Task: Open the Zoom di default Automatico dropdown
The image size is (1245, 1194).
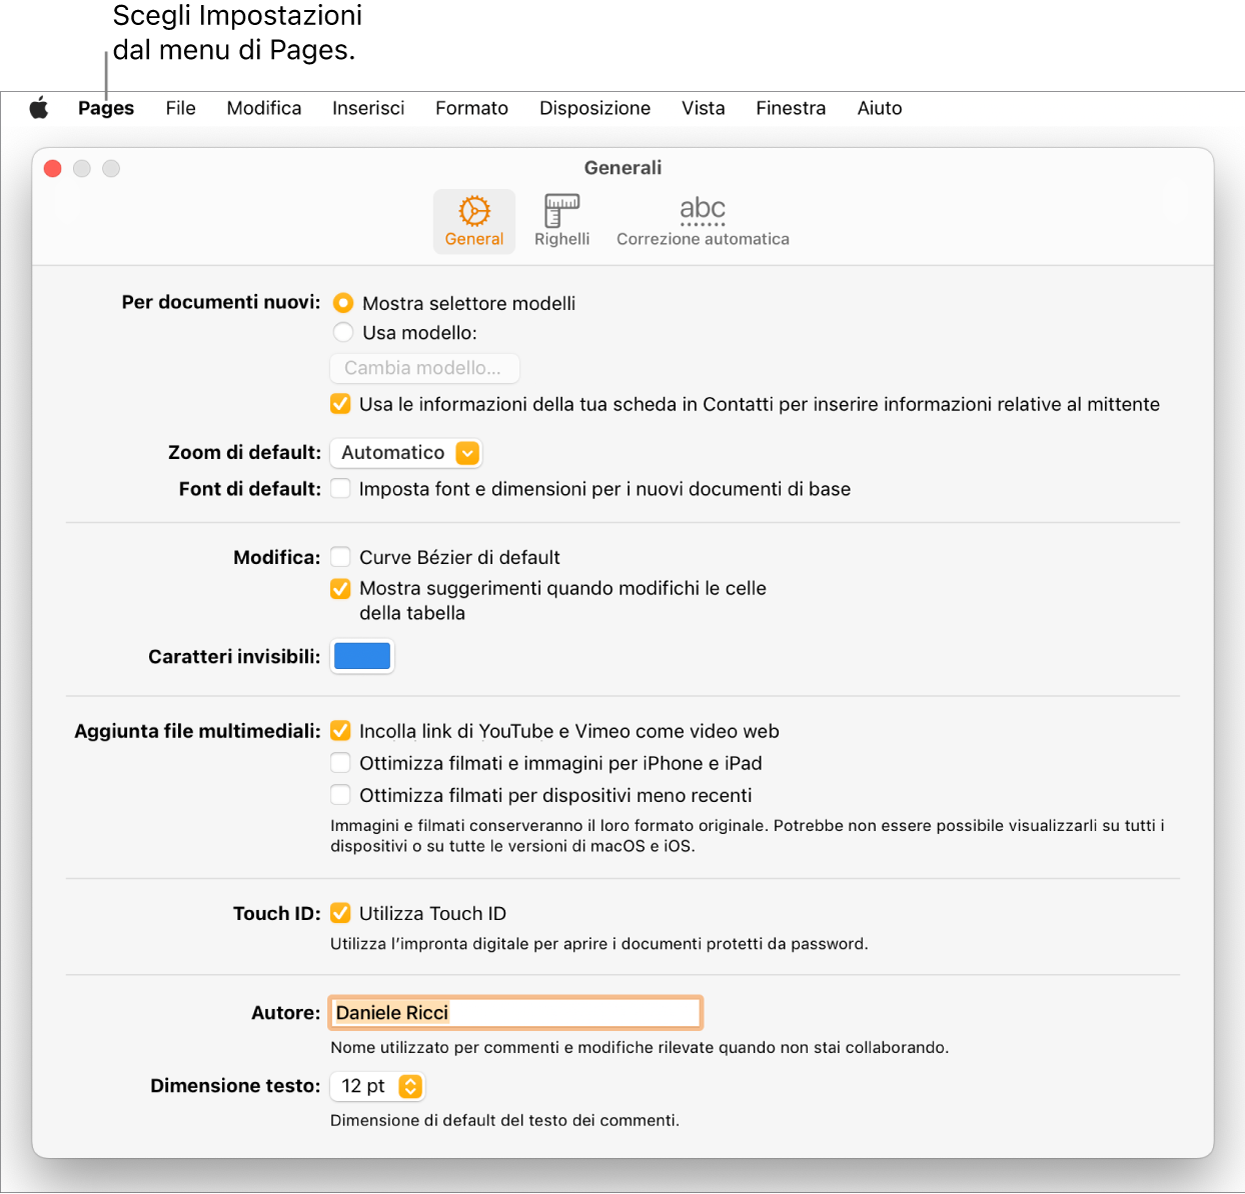Action: (406, 453)
